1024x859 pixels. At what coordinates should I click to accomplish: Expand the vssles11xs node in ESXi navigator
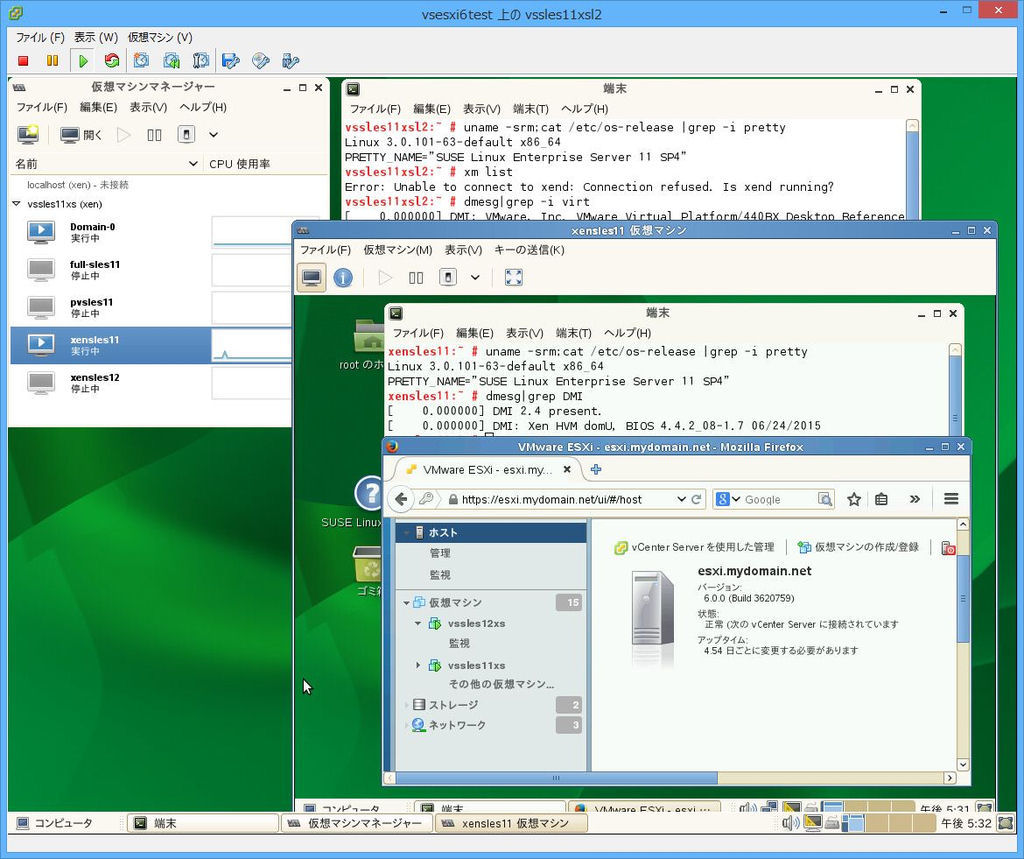click(418, 666)
